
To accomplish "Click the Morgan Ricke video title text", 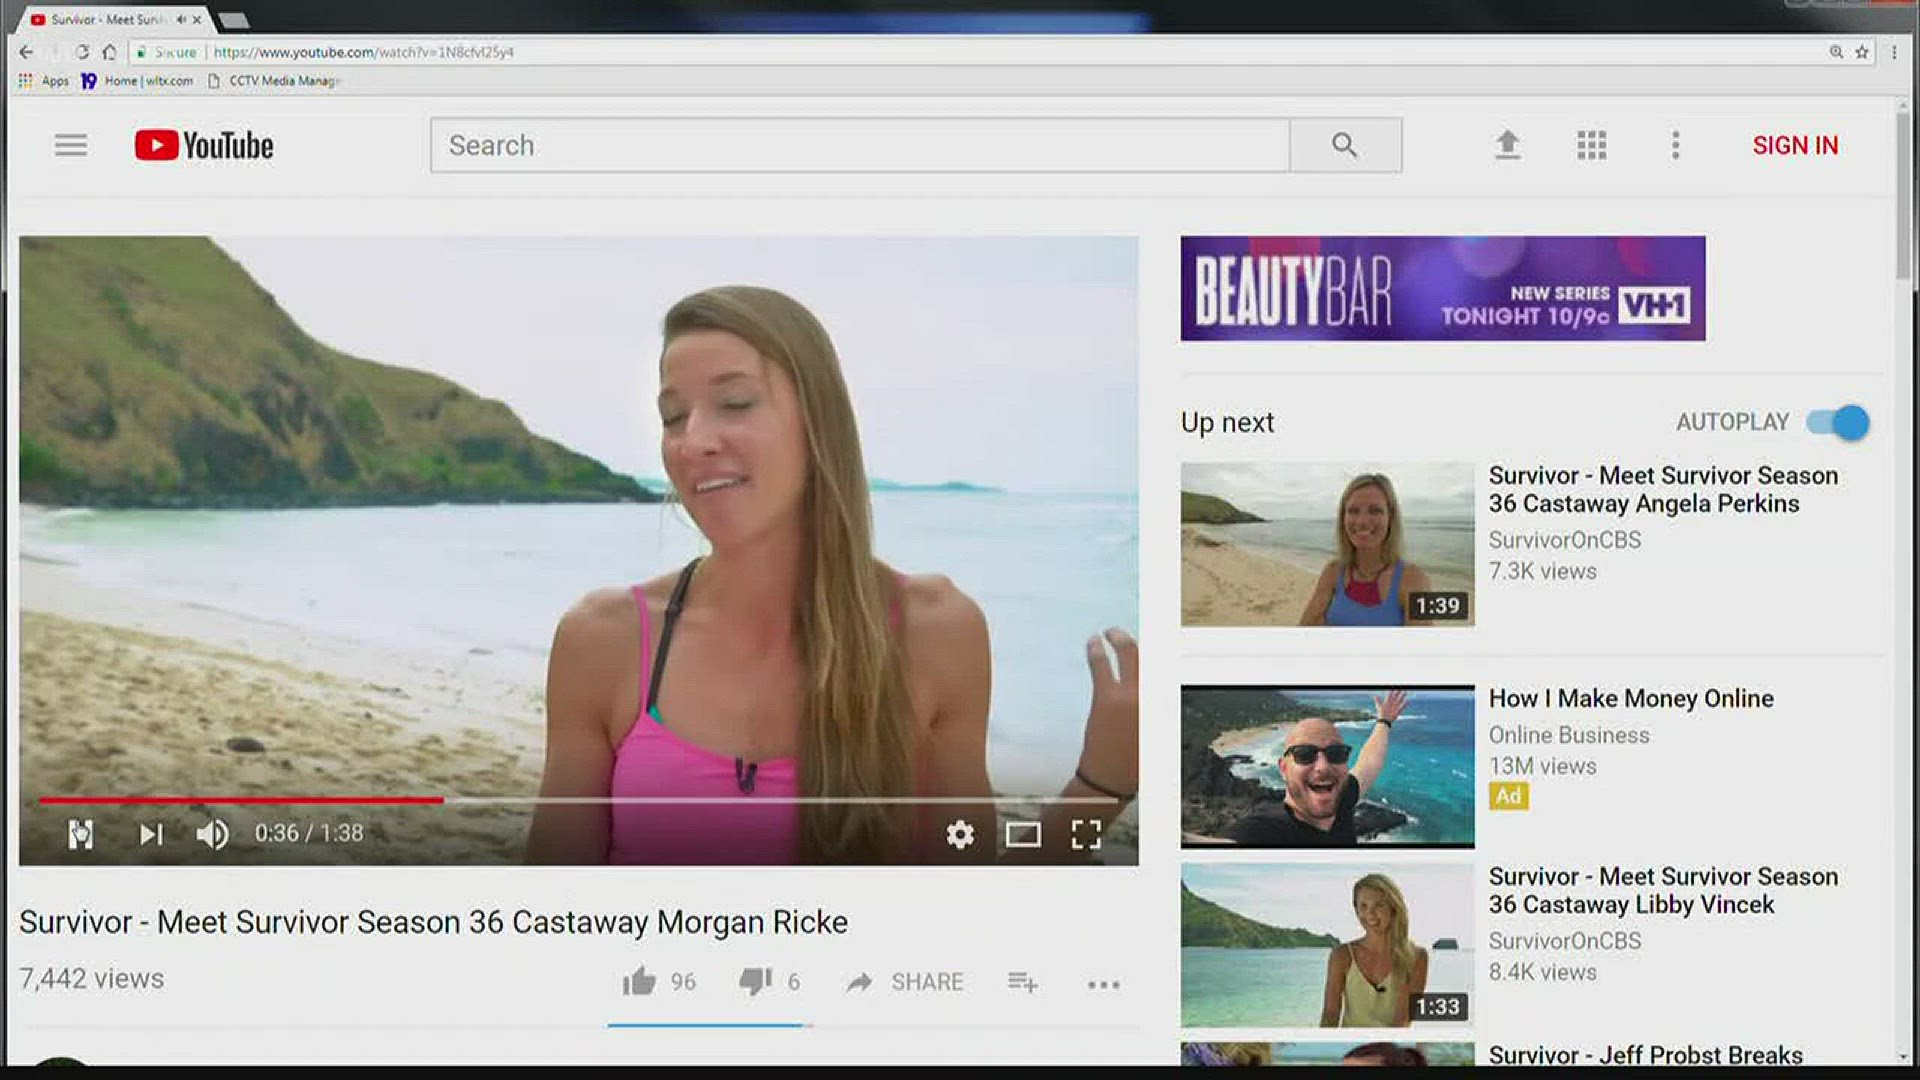I will click(x=433, y=922).
